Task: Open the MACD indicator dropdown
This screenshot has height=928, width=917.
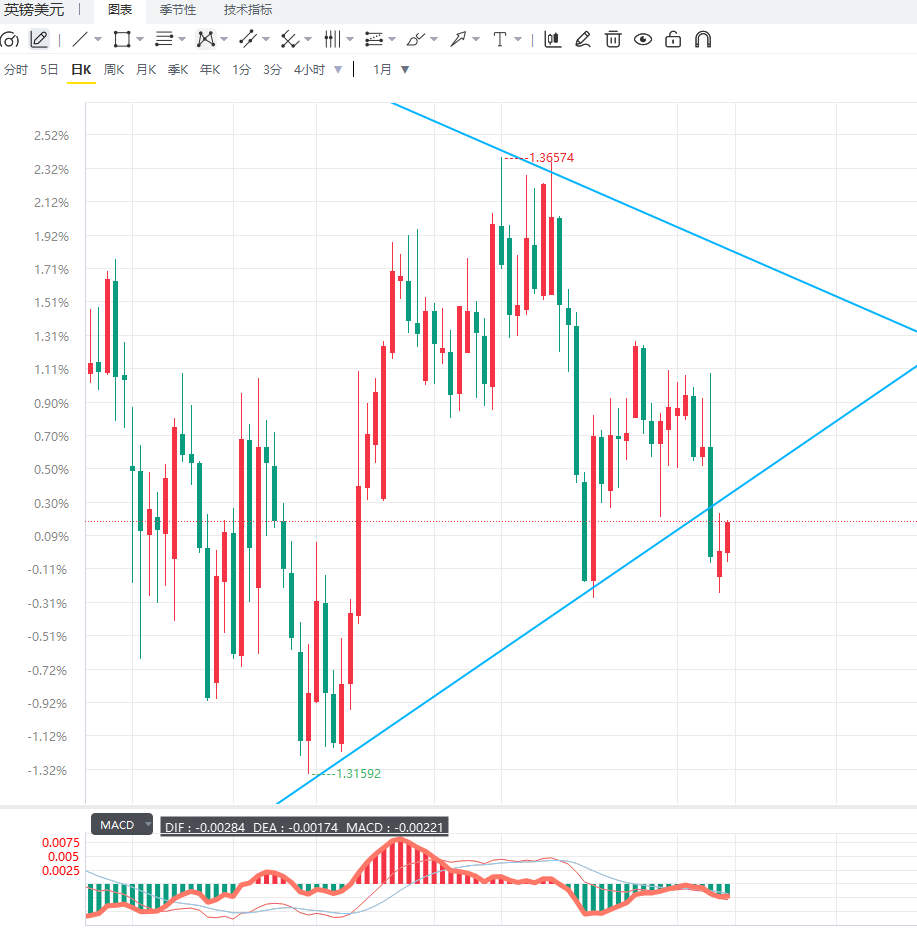Action: [122, 824]
